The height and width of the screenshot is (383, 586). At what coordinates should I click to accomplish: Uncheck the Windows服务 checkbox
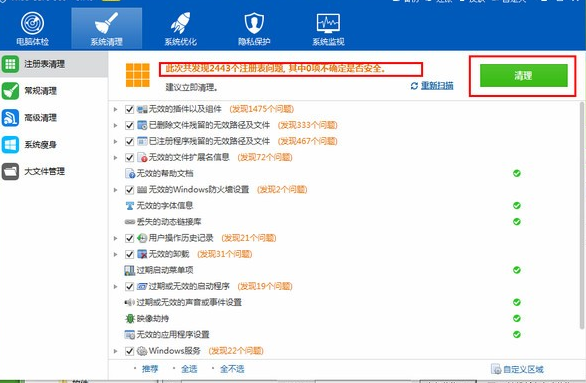[x=129, y=351]
